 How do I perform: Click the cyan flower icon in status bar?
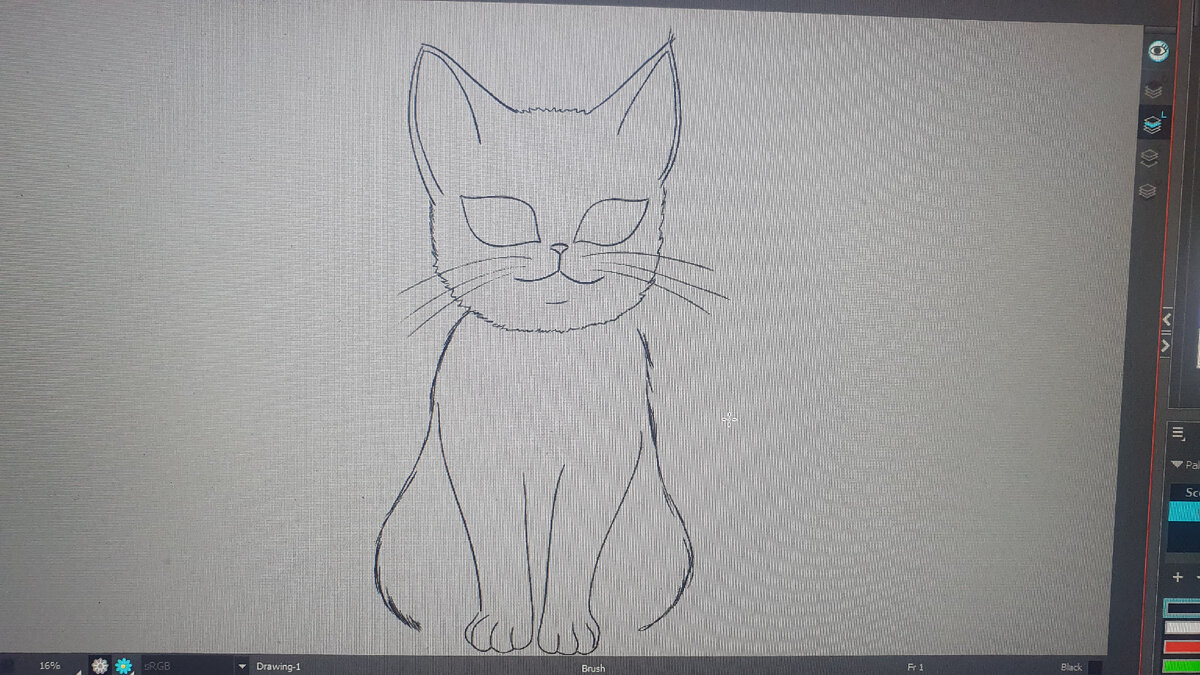pos(124,666)
